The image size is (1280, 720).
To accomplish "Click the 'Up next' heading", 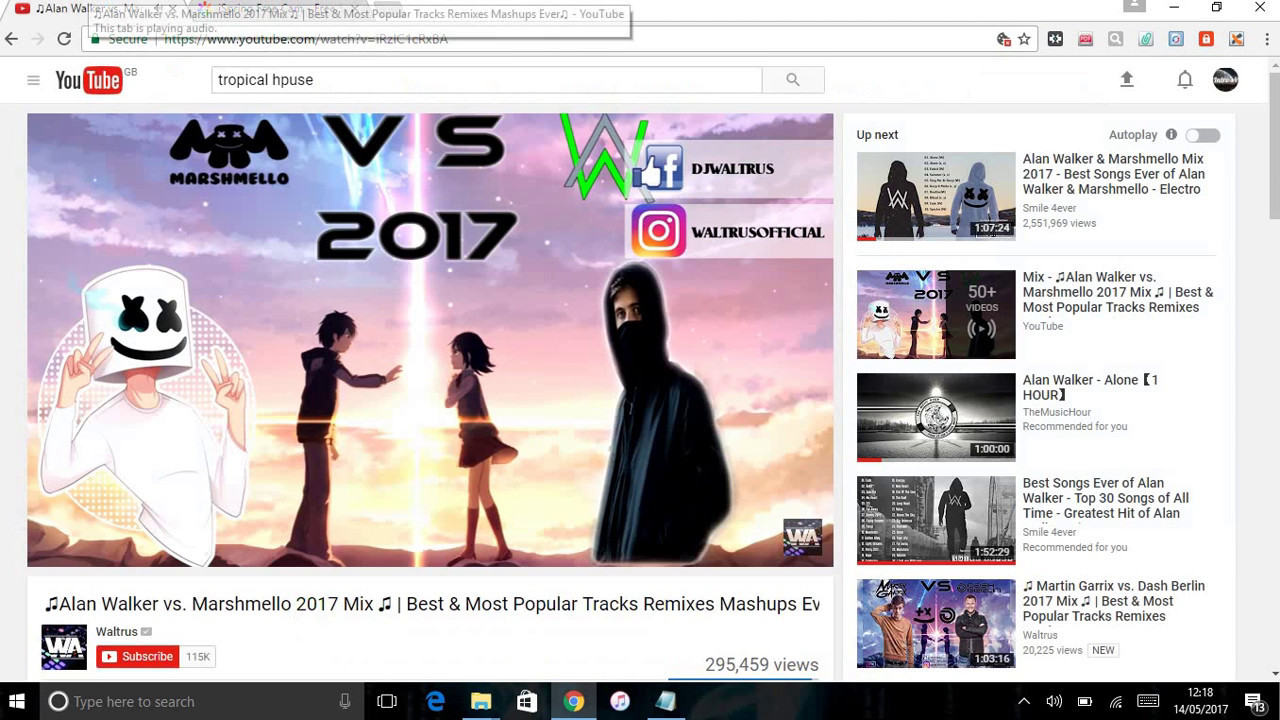I will (877, 135).
